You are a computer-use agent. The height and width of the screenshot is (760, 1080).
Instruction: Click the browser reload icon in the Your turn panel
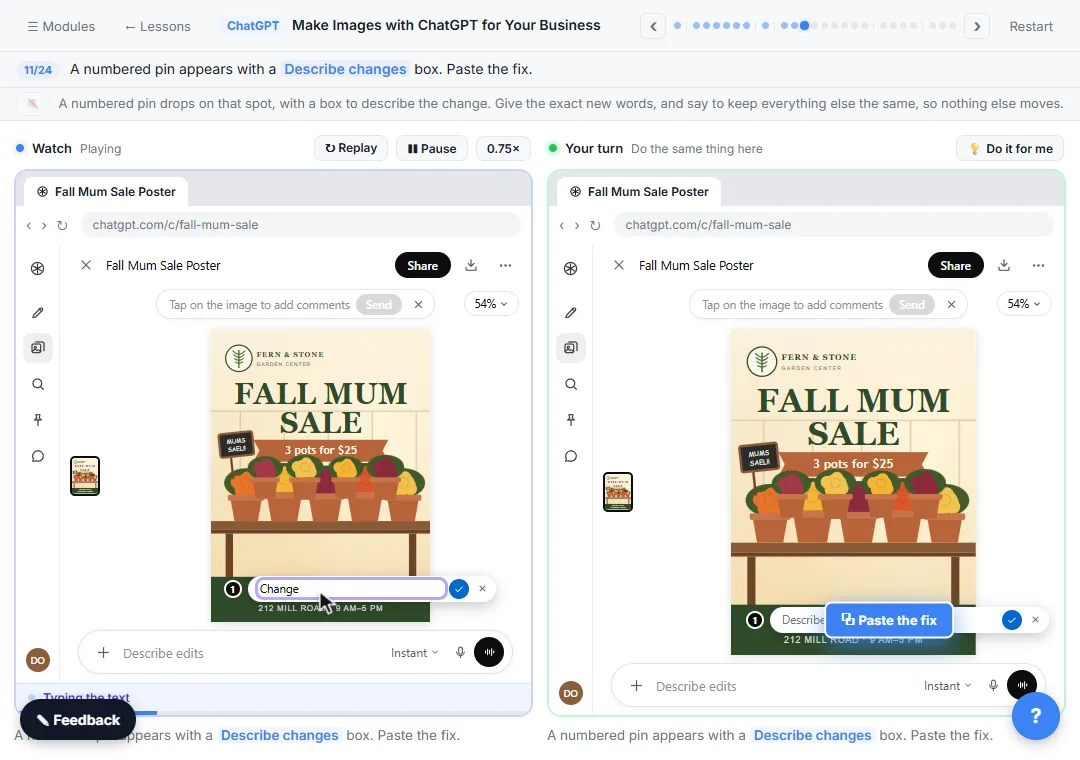(595, 225)
